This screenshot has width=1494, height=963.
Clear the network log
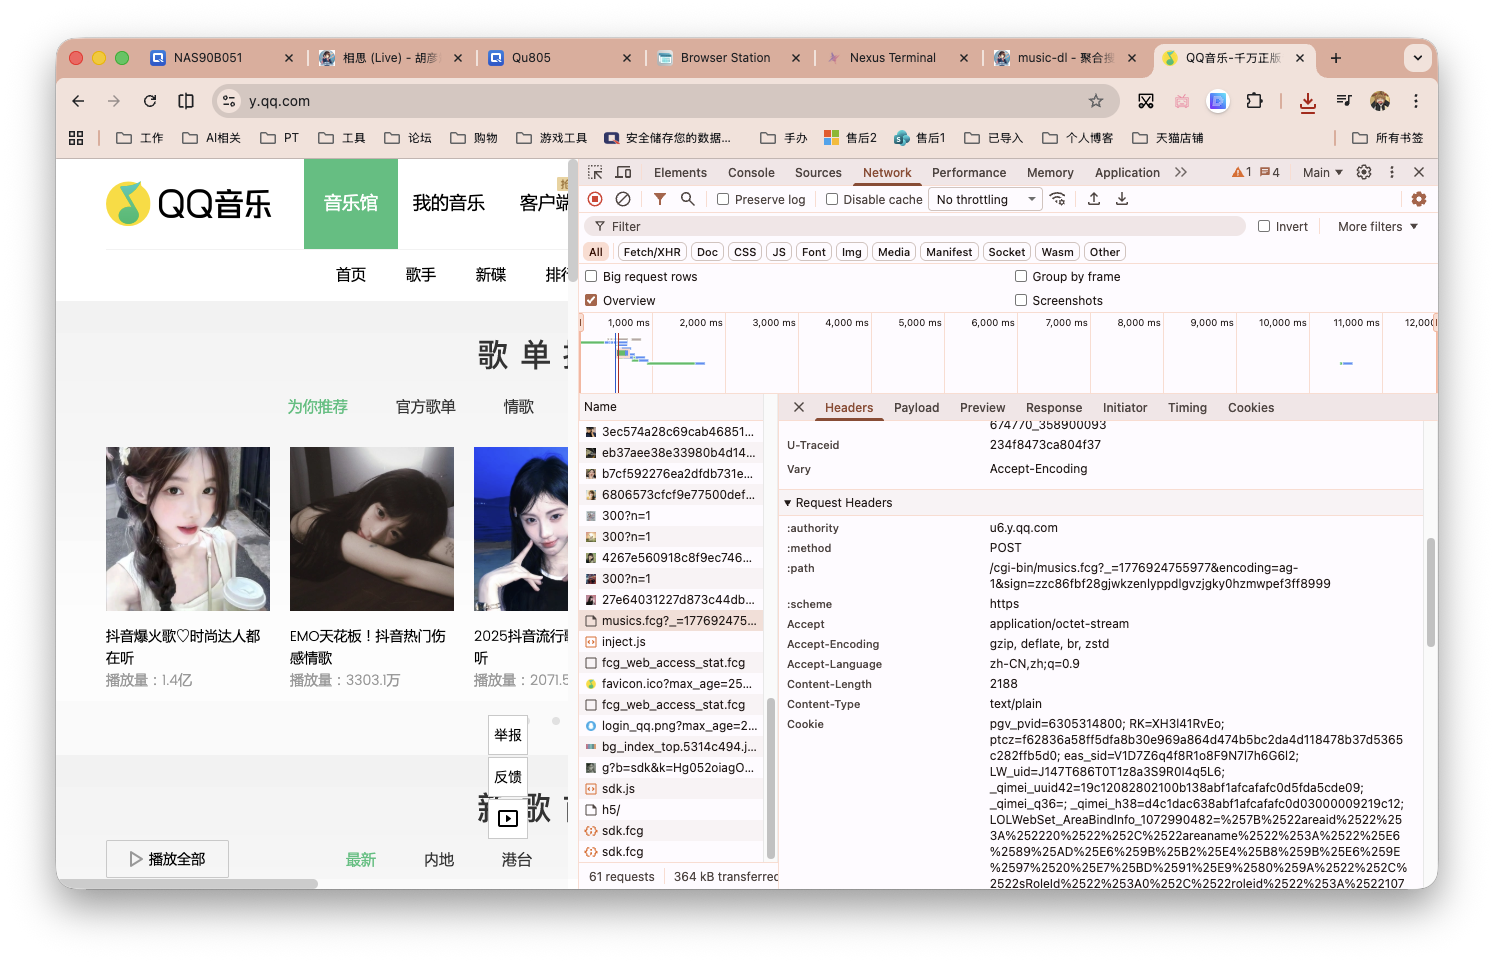pyautogui.click(x=623, y=199)
